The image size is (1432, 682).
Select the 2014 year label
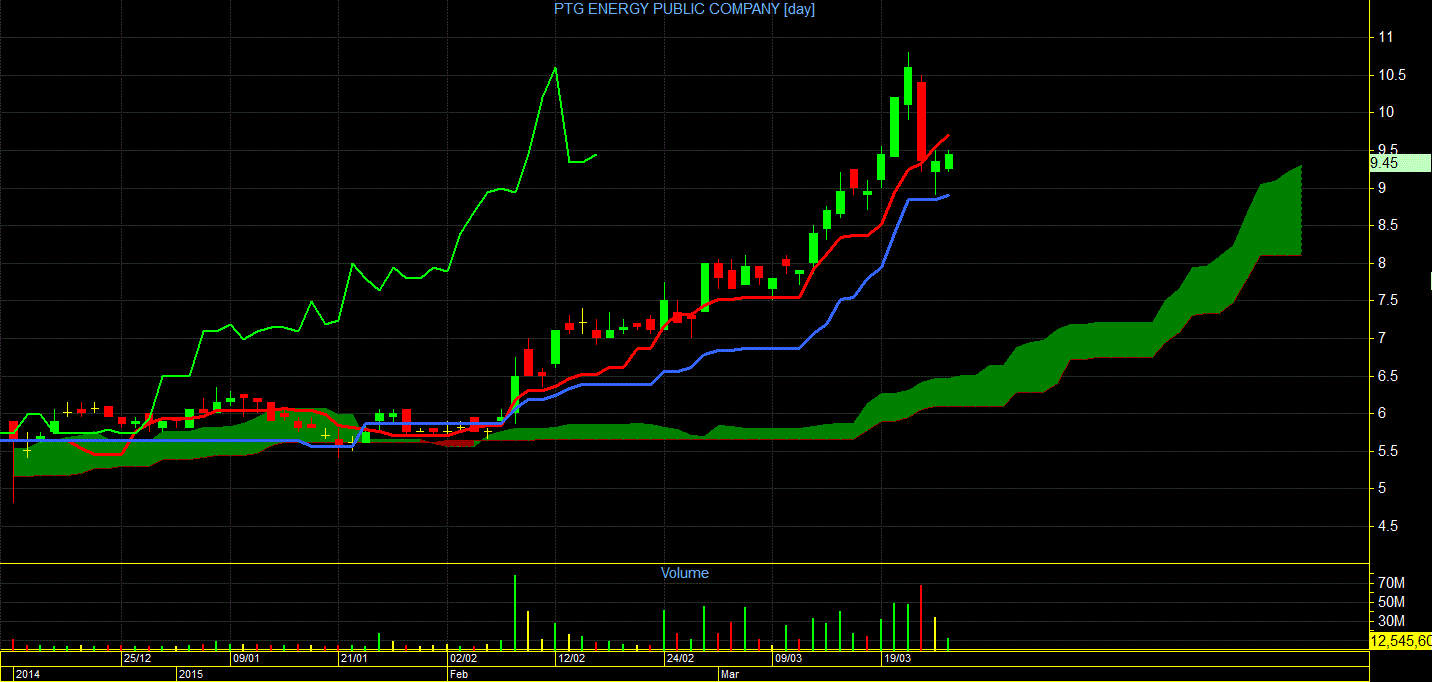29,675
